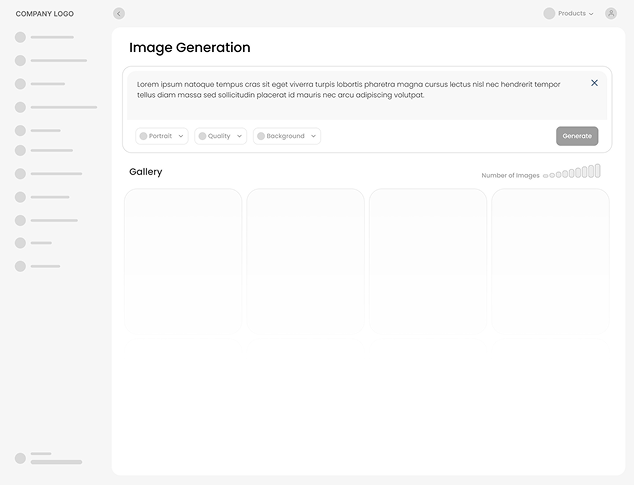Screen dimensions: 634x485
Task: Open the Portrait dropdown
Action: (x=162, y=136)
